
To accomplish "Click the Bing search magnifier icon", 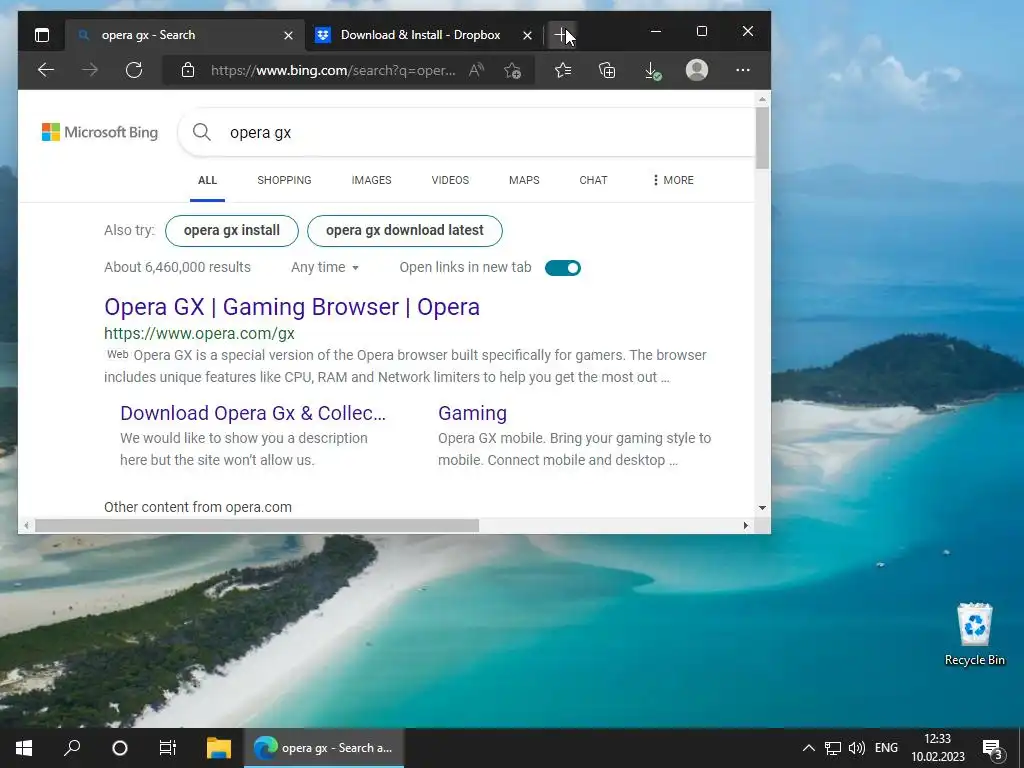I will (x=202, y=132).
